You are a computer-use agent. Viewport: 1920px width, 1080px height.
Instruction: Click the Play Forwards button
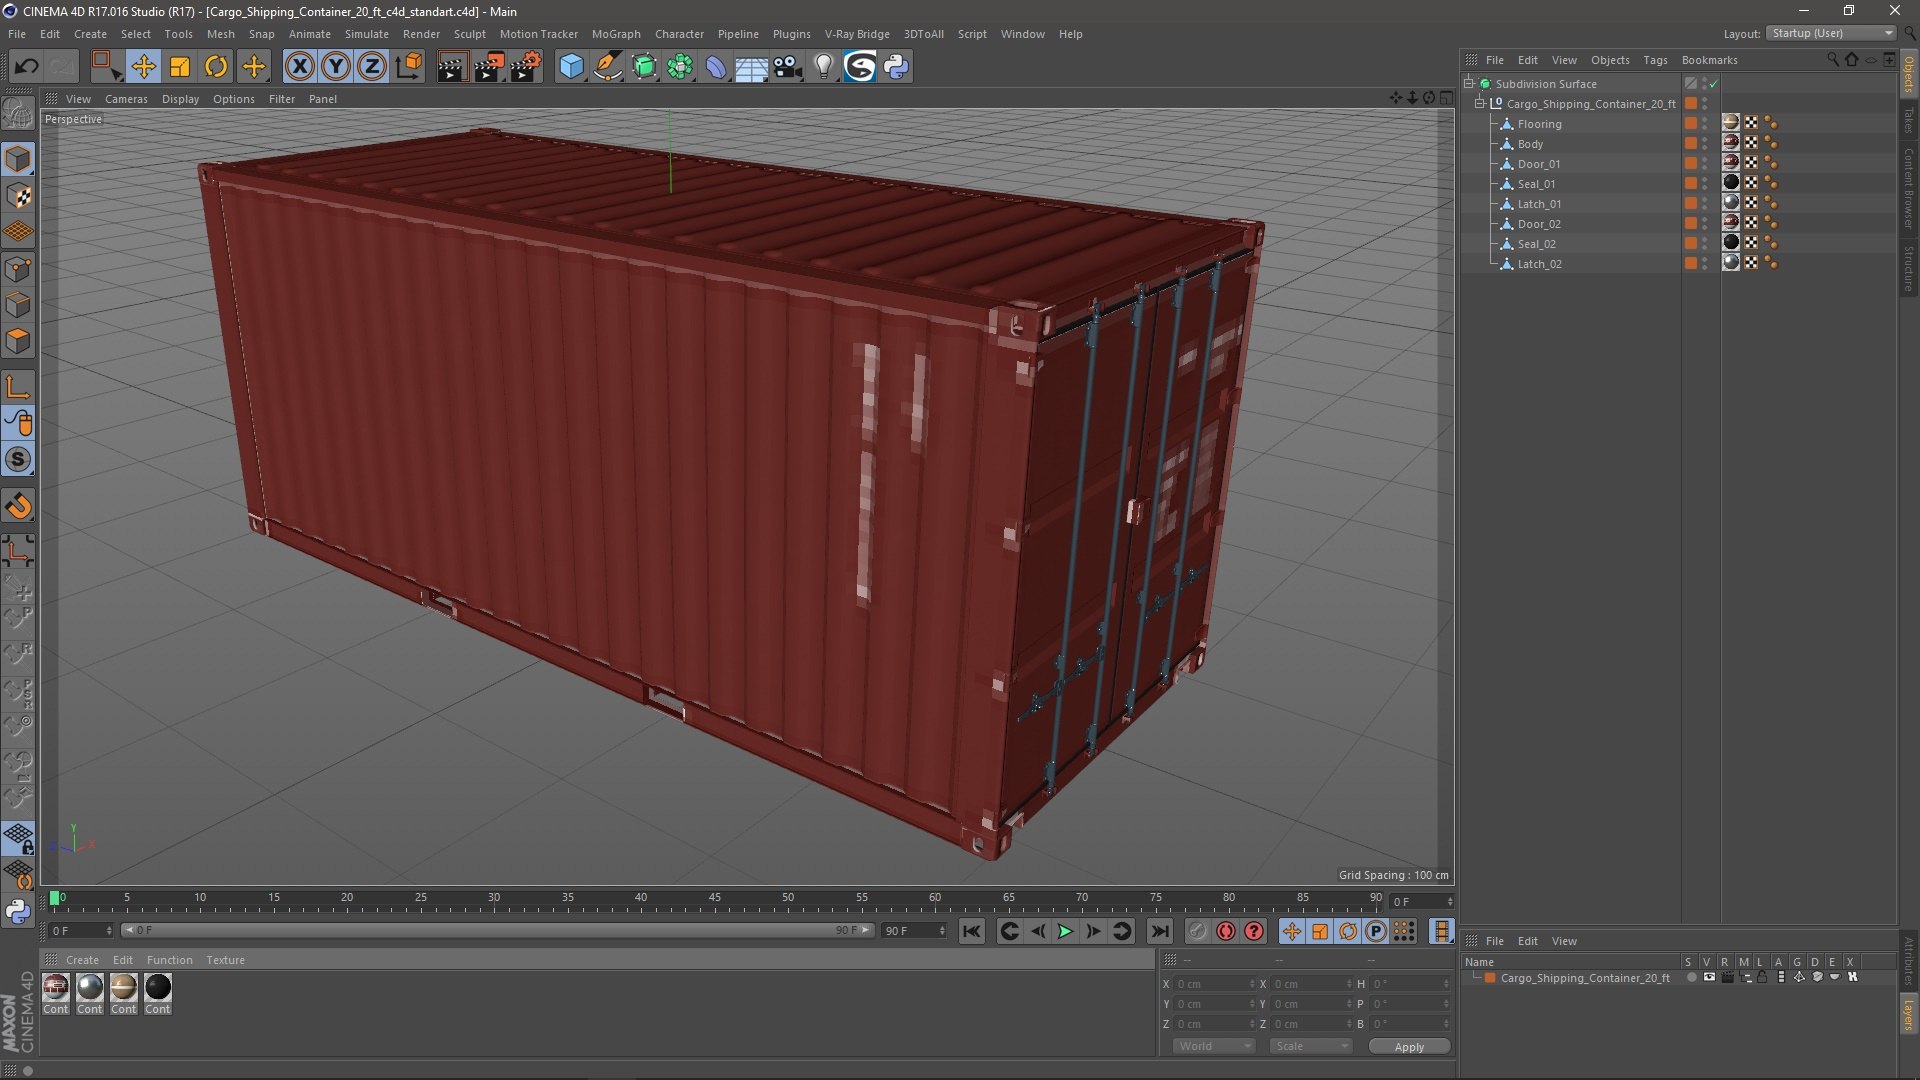1065,931
